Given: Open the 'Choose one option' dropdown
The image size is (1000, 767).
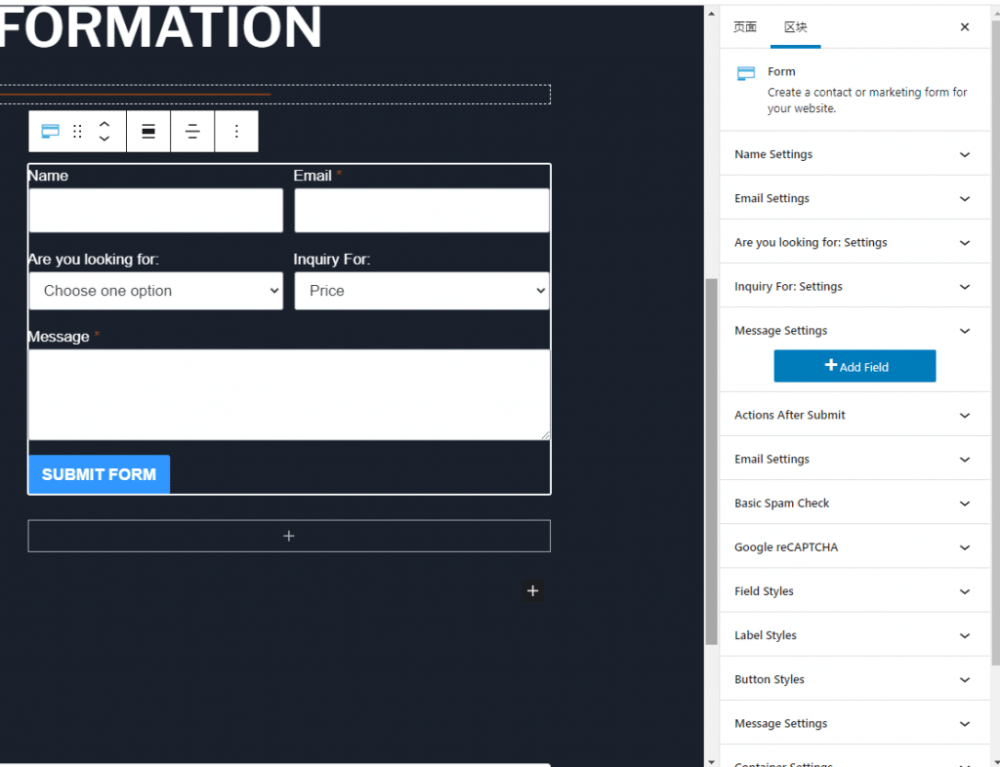Looking at the screenshot, I should (156, 291).
